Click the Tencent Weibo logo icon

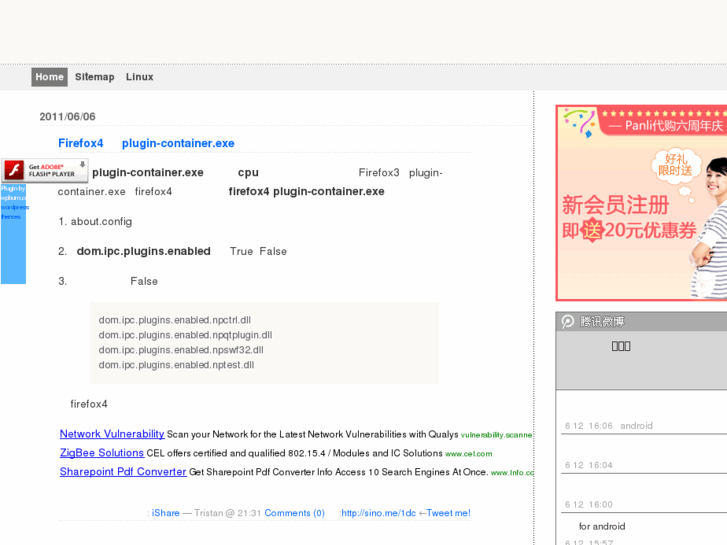568,322
